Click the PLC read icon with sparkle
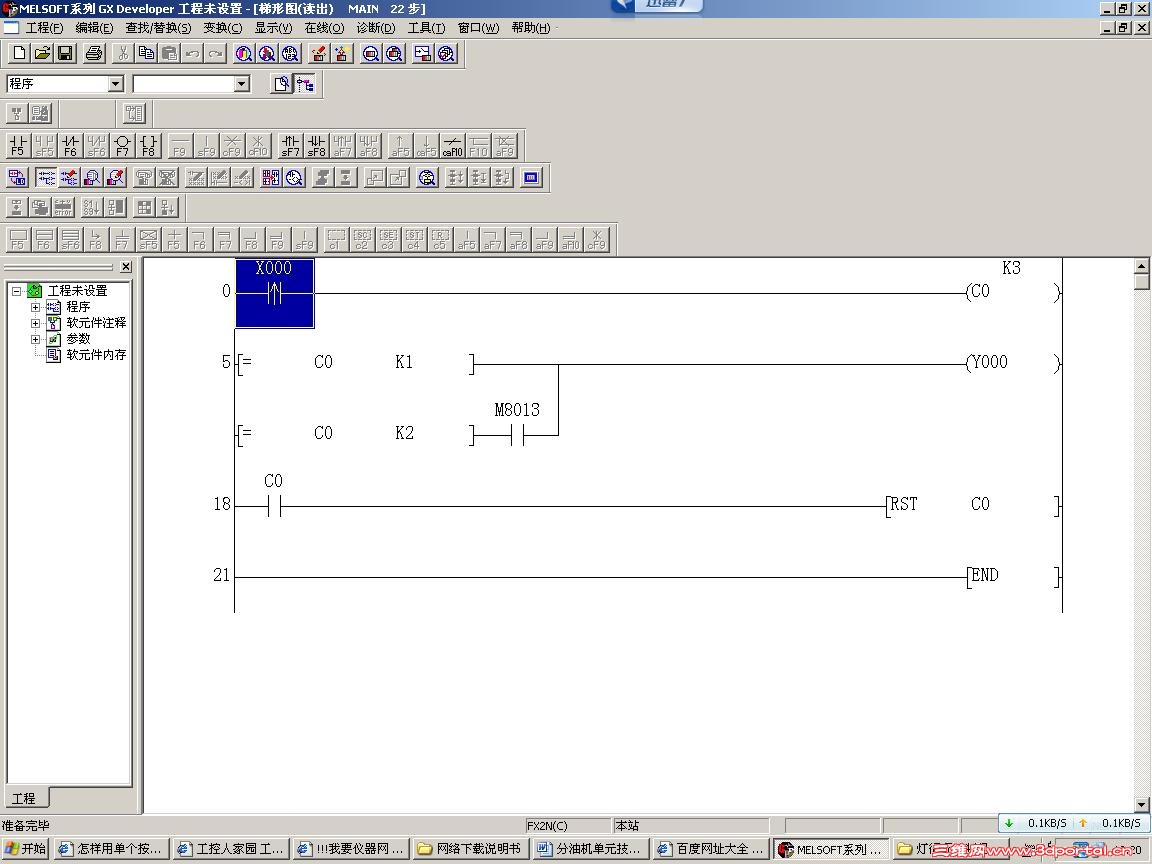This screenshot has width=1152, height=864. point(341,54)
